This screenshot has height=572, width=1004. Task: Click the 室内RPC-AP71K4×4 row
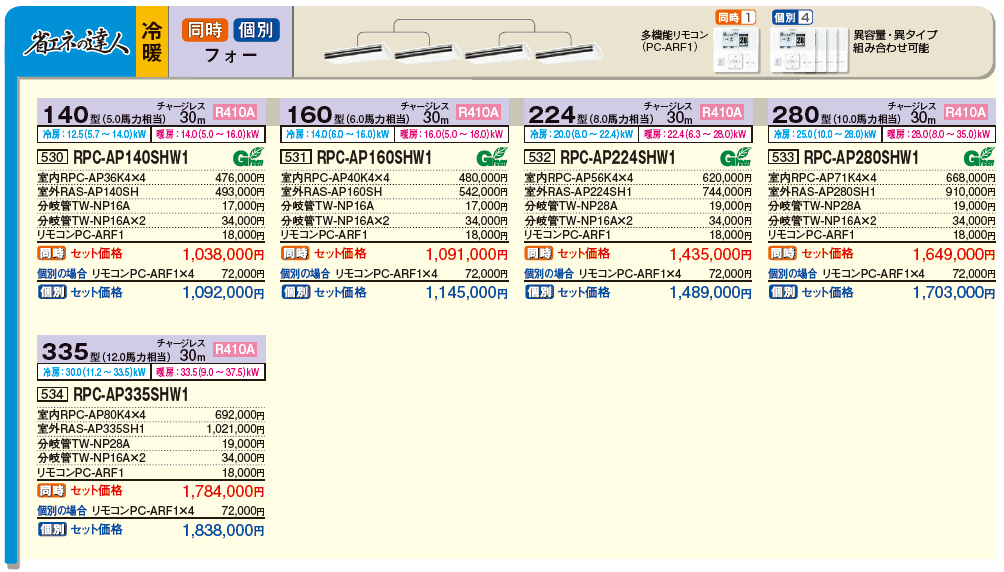pyautogui.click(x=882, y=178)
